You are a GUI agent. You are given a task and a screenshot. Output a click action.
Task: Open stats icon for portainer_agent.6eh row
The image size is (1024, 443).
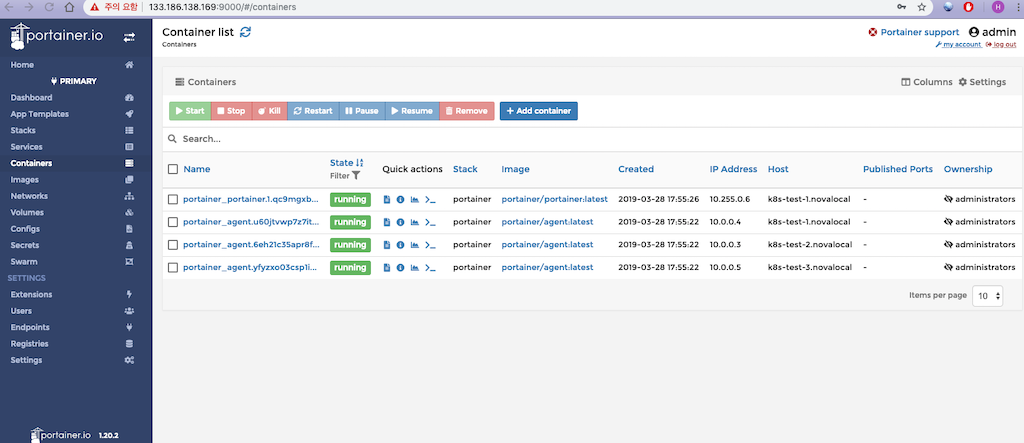(415, 245)
